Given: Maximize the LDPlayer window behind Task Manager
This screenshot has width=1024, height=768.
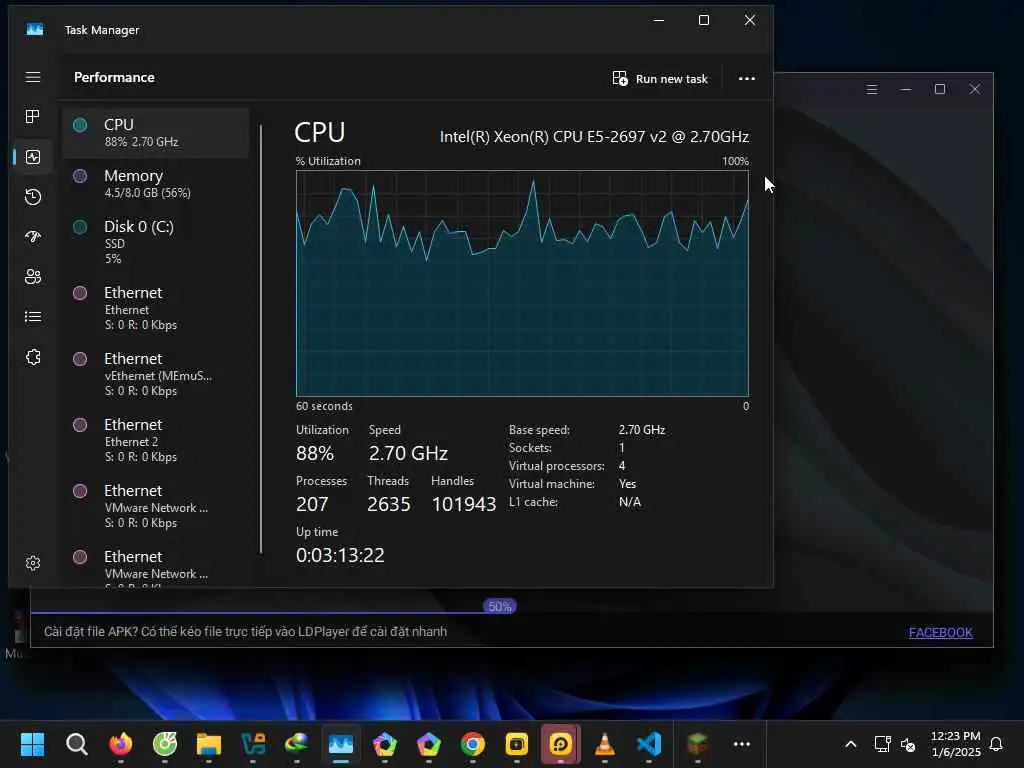Looking at the screenshot, I should tap(940, 89).
